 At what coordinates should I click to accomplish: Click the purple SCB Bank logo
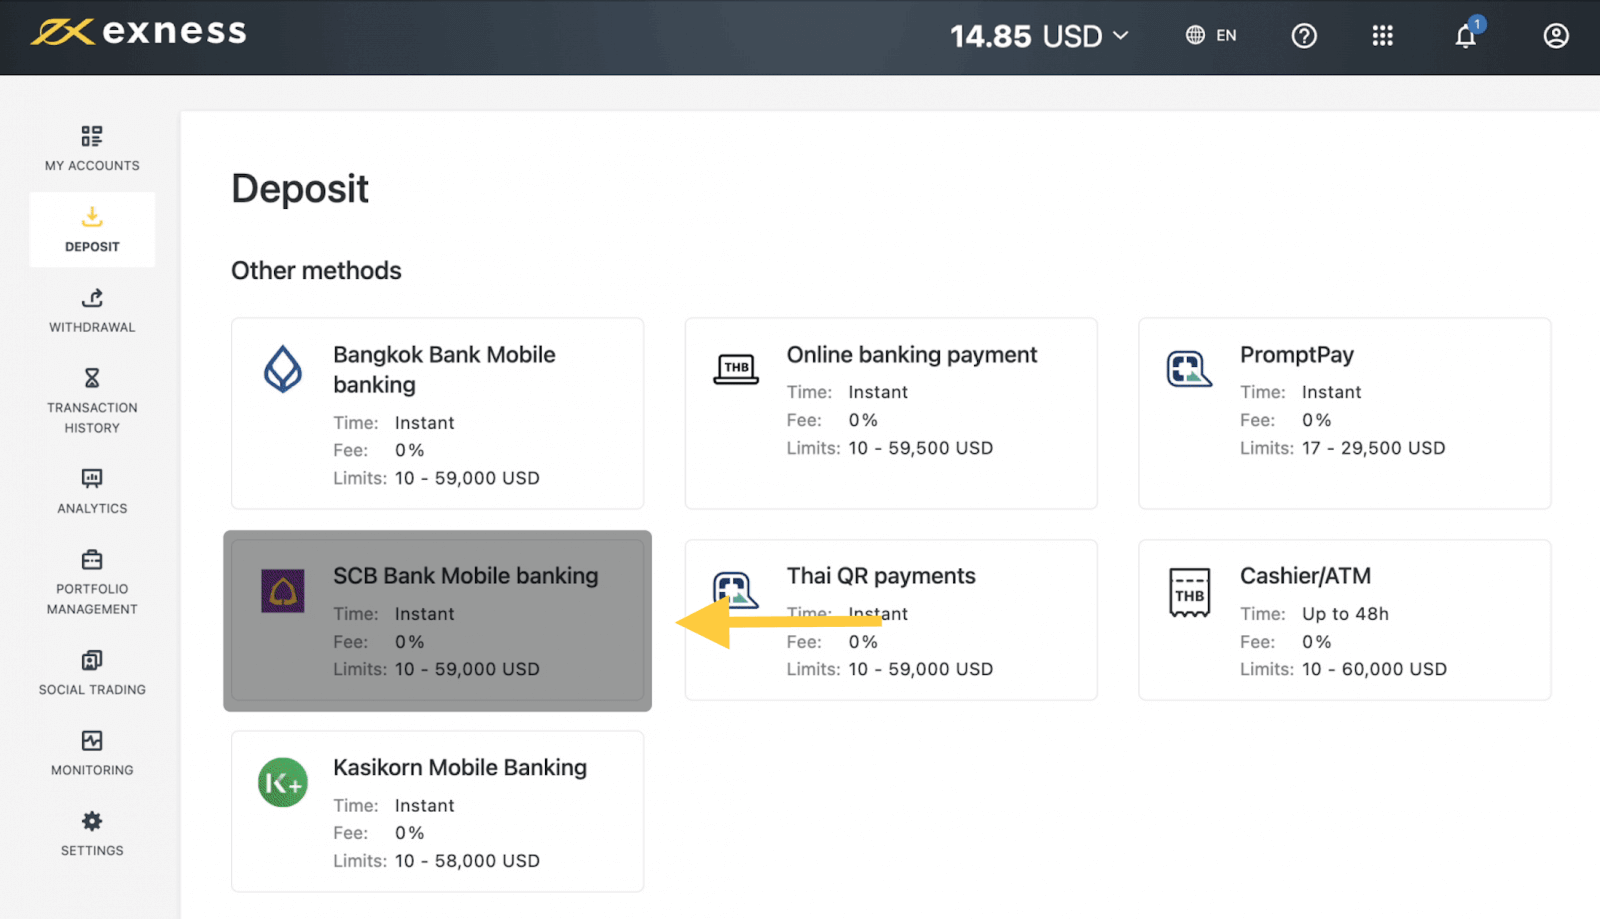(x=283, y=591)
